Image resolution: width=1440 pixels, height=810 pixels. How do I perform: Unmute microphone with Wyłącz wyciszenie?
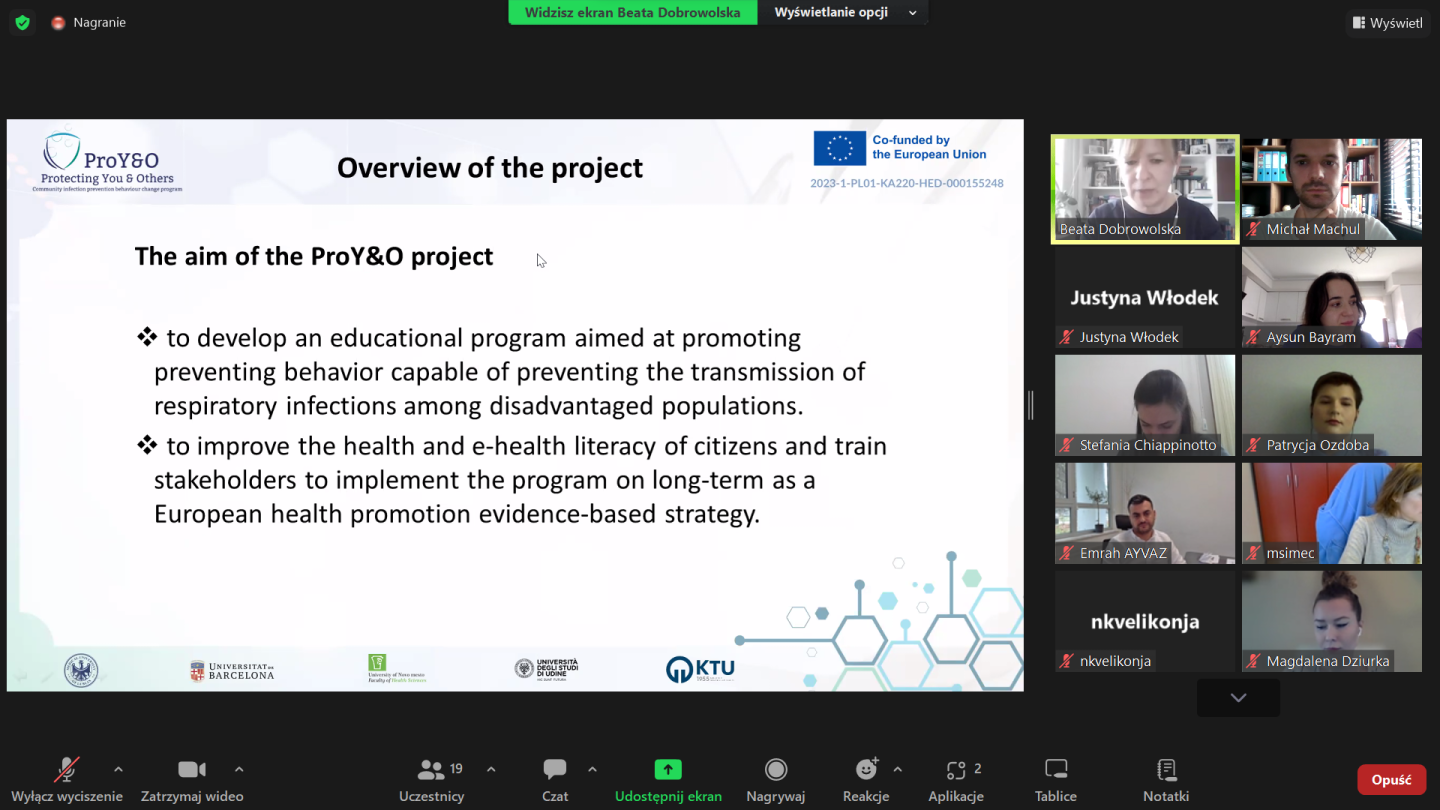(x=66, y=780)
